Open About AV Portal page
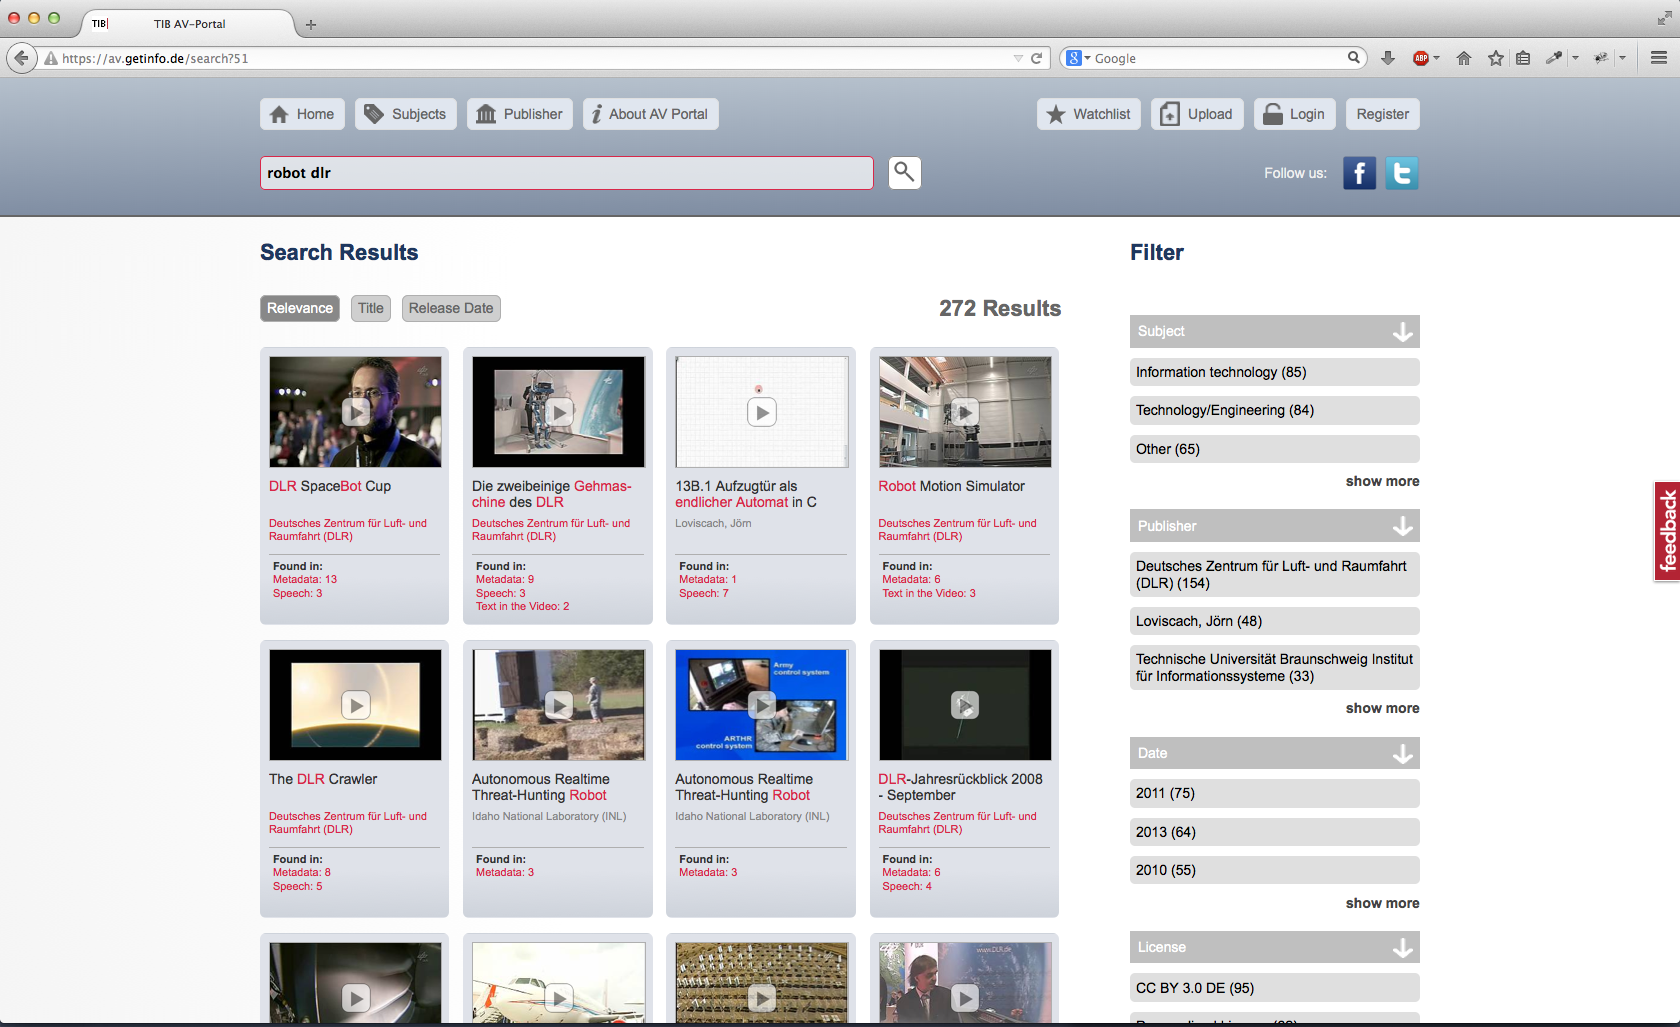 pyautogui.click(x=651, y=114)
